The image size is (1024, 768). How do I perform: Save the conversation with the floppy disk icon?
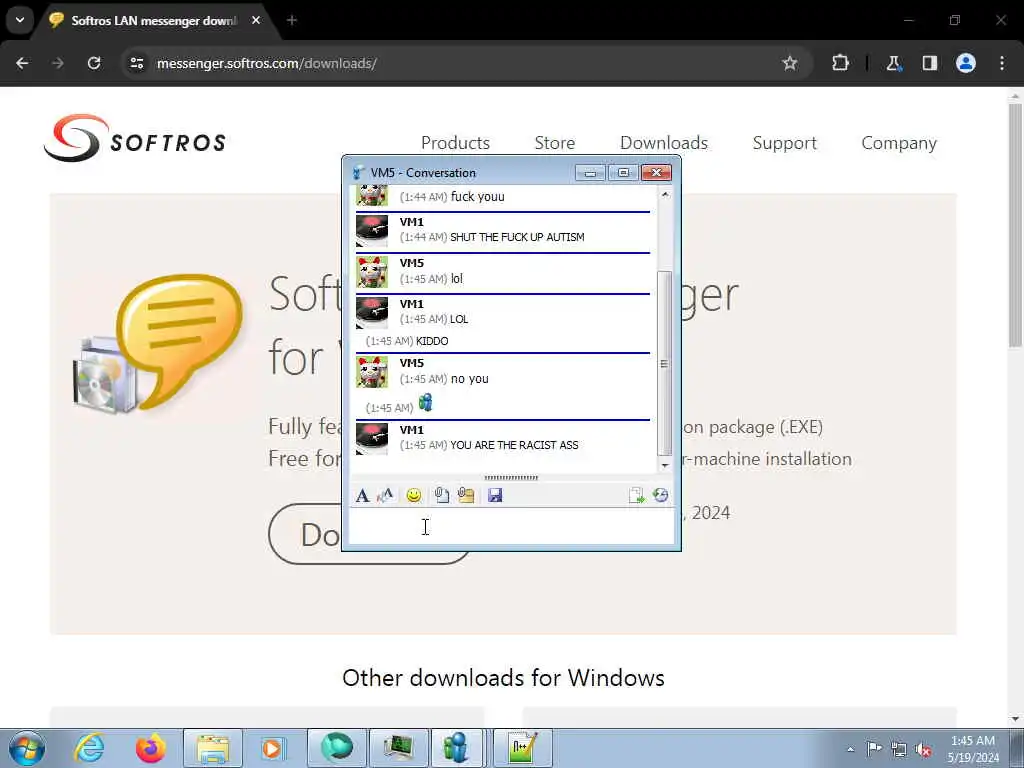[x=495, y=496]
